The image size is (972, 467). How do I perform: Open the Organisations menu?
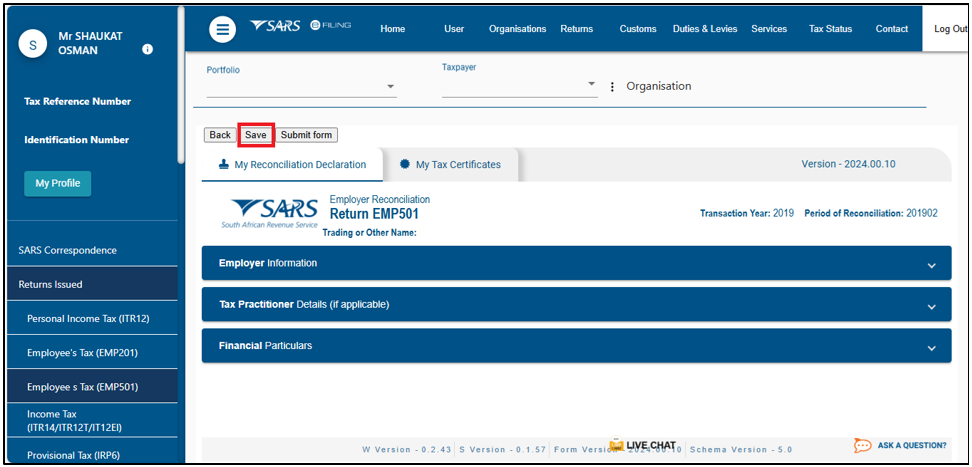coord(518,29)
